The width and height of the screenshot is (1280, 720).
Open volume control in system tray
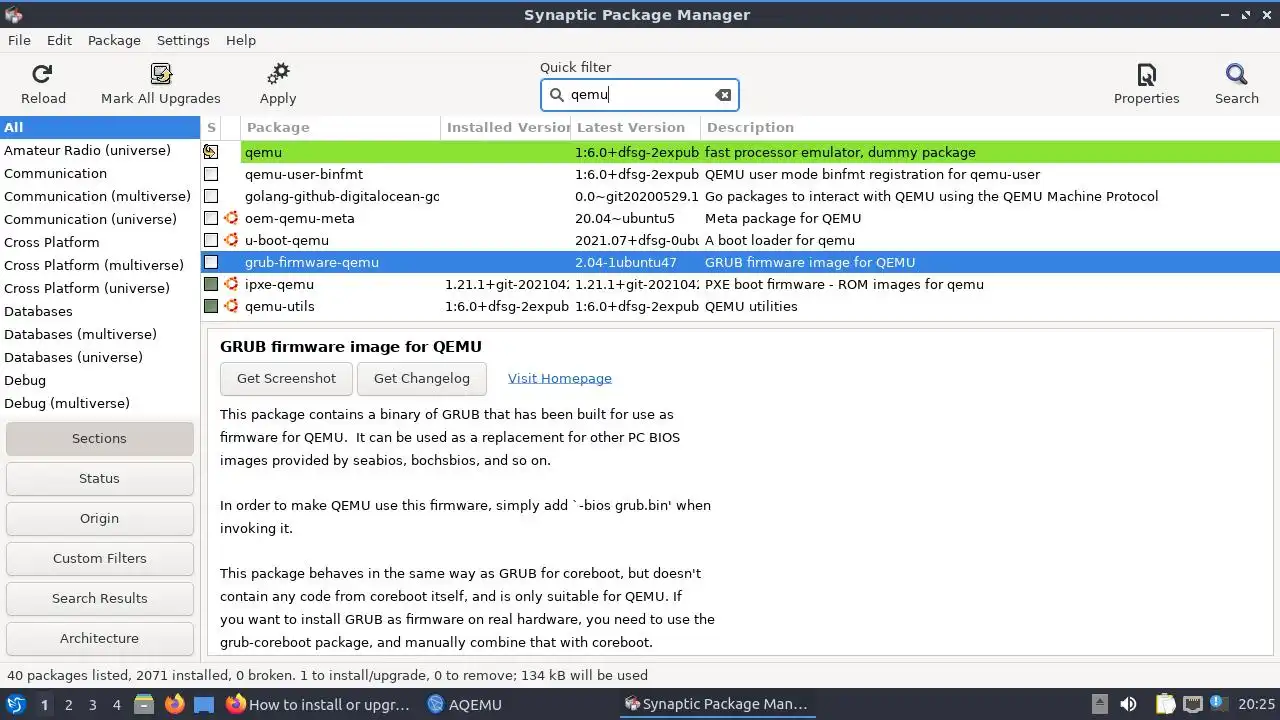[1129, 704]
